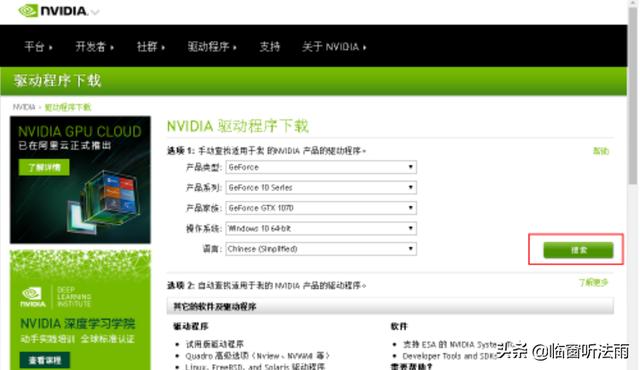Click the 驱动程序下载 green page heading
The height and width of the screenshot is (370, 640).
click(57, 80)
